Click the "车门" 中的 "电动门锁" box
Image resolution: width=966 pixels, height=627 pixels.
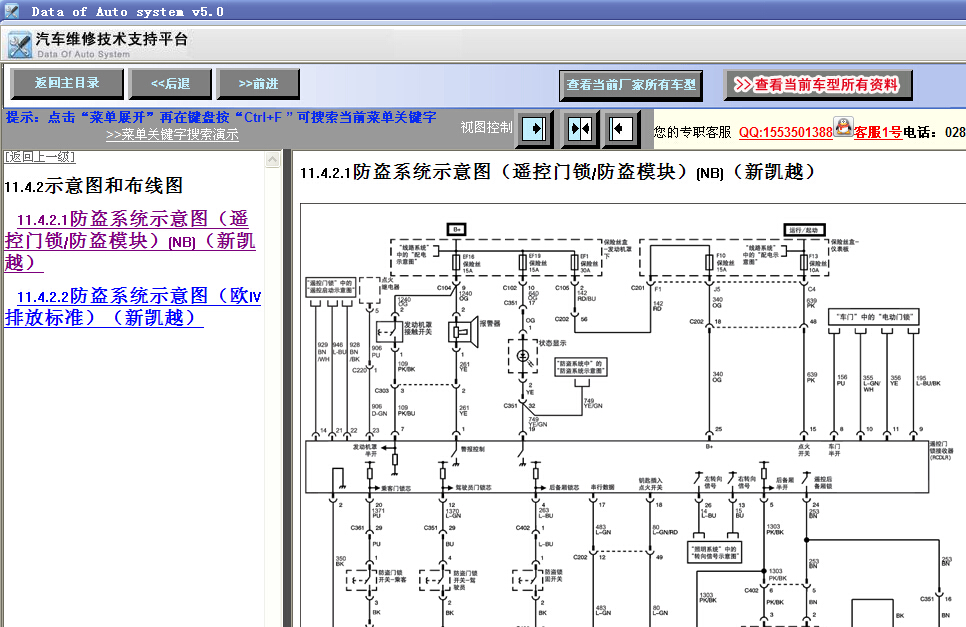click(874, 317)
